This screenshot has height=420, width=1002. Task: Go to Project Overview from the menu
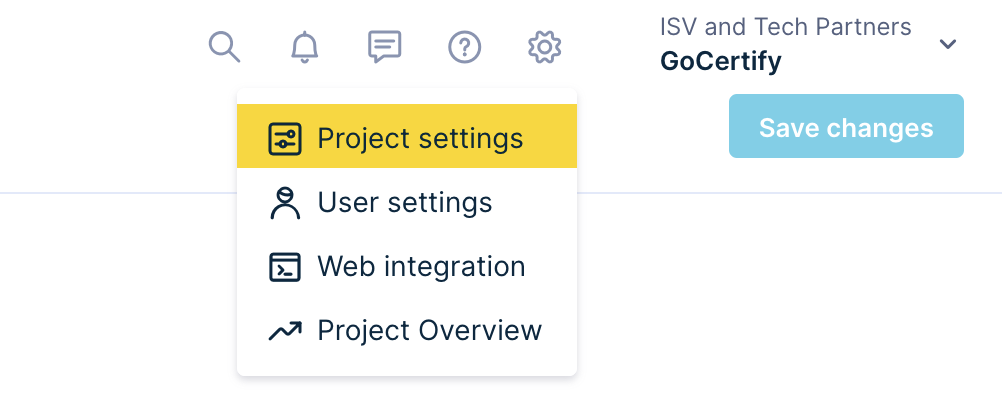tap(429, 331)
